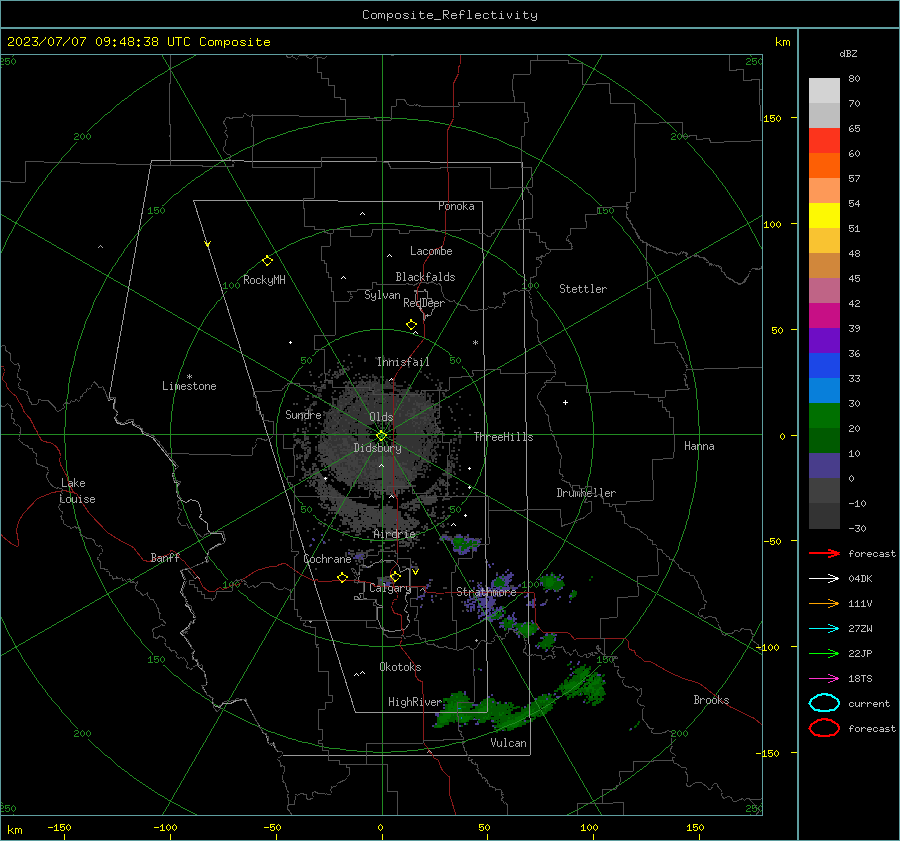The width and height of the screenshot is (900, 841).
Task: Select the yellow diamond marker below Cochrane
Action: (x=342, y=578)
